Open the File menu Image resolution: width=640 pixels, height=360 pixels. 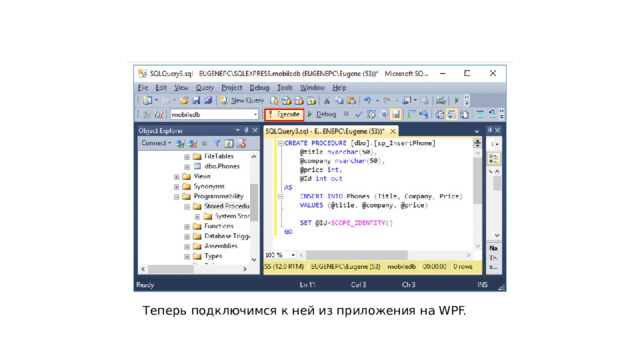(x=143, y=87)
